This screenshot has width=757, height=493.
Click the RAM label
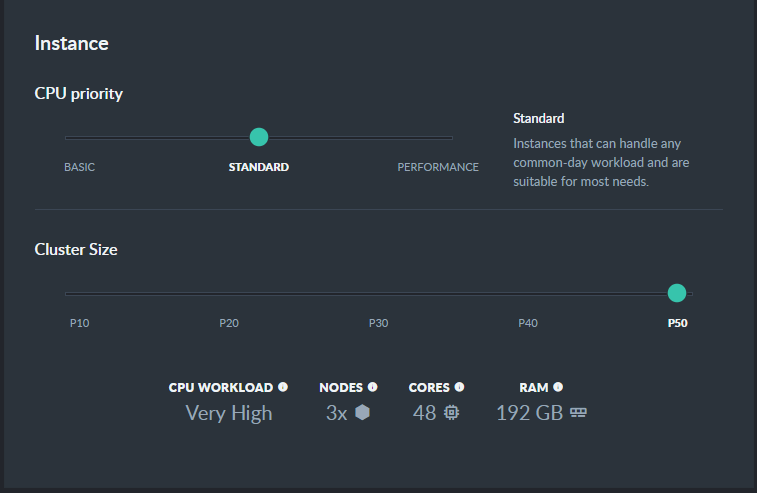(534, 388)
